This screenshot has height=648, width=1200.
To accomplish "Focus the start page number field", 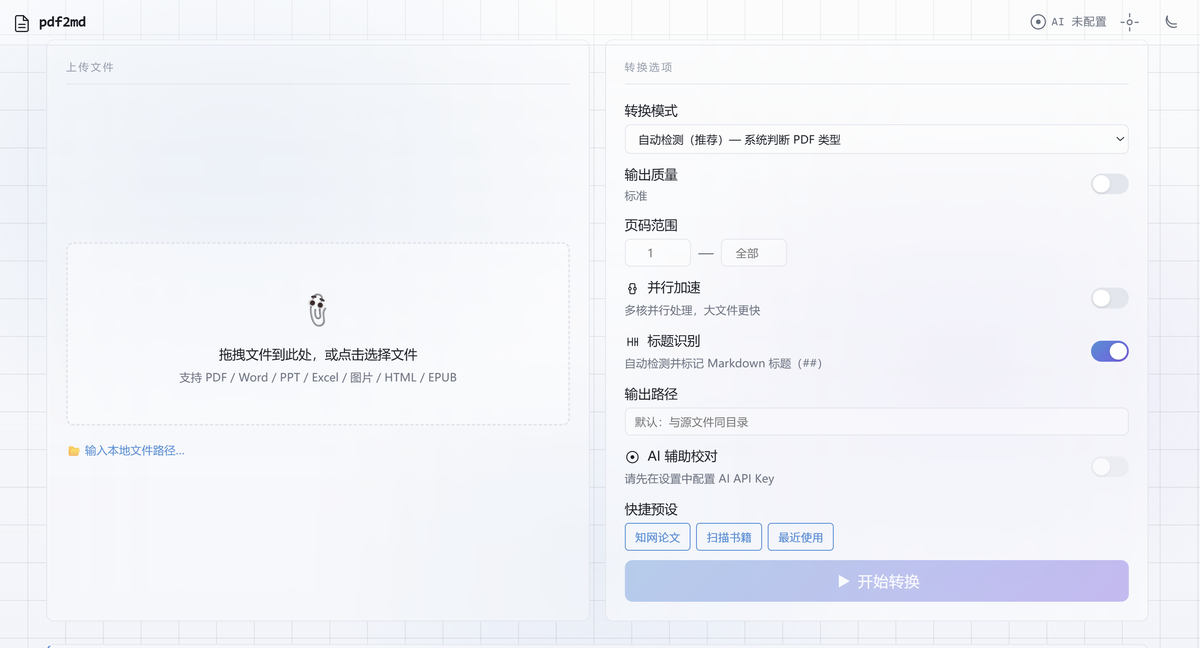I will (657, 253).
